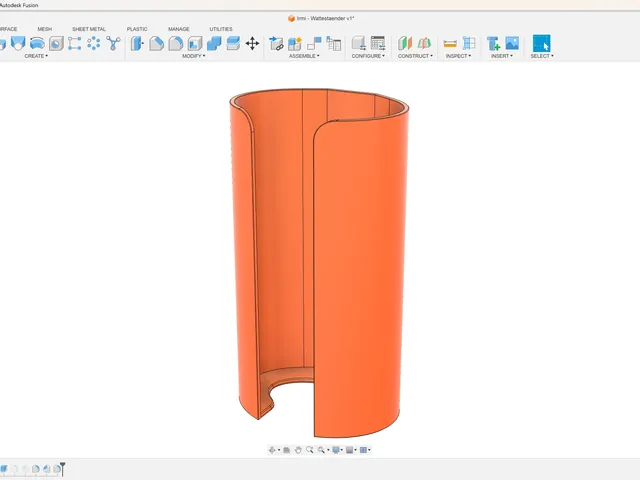Select the Shell tool

click(x=195, y=43)
